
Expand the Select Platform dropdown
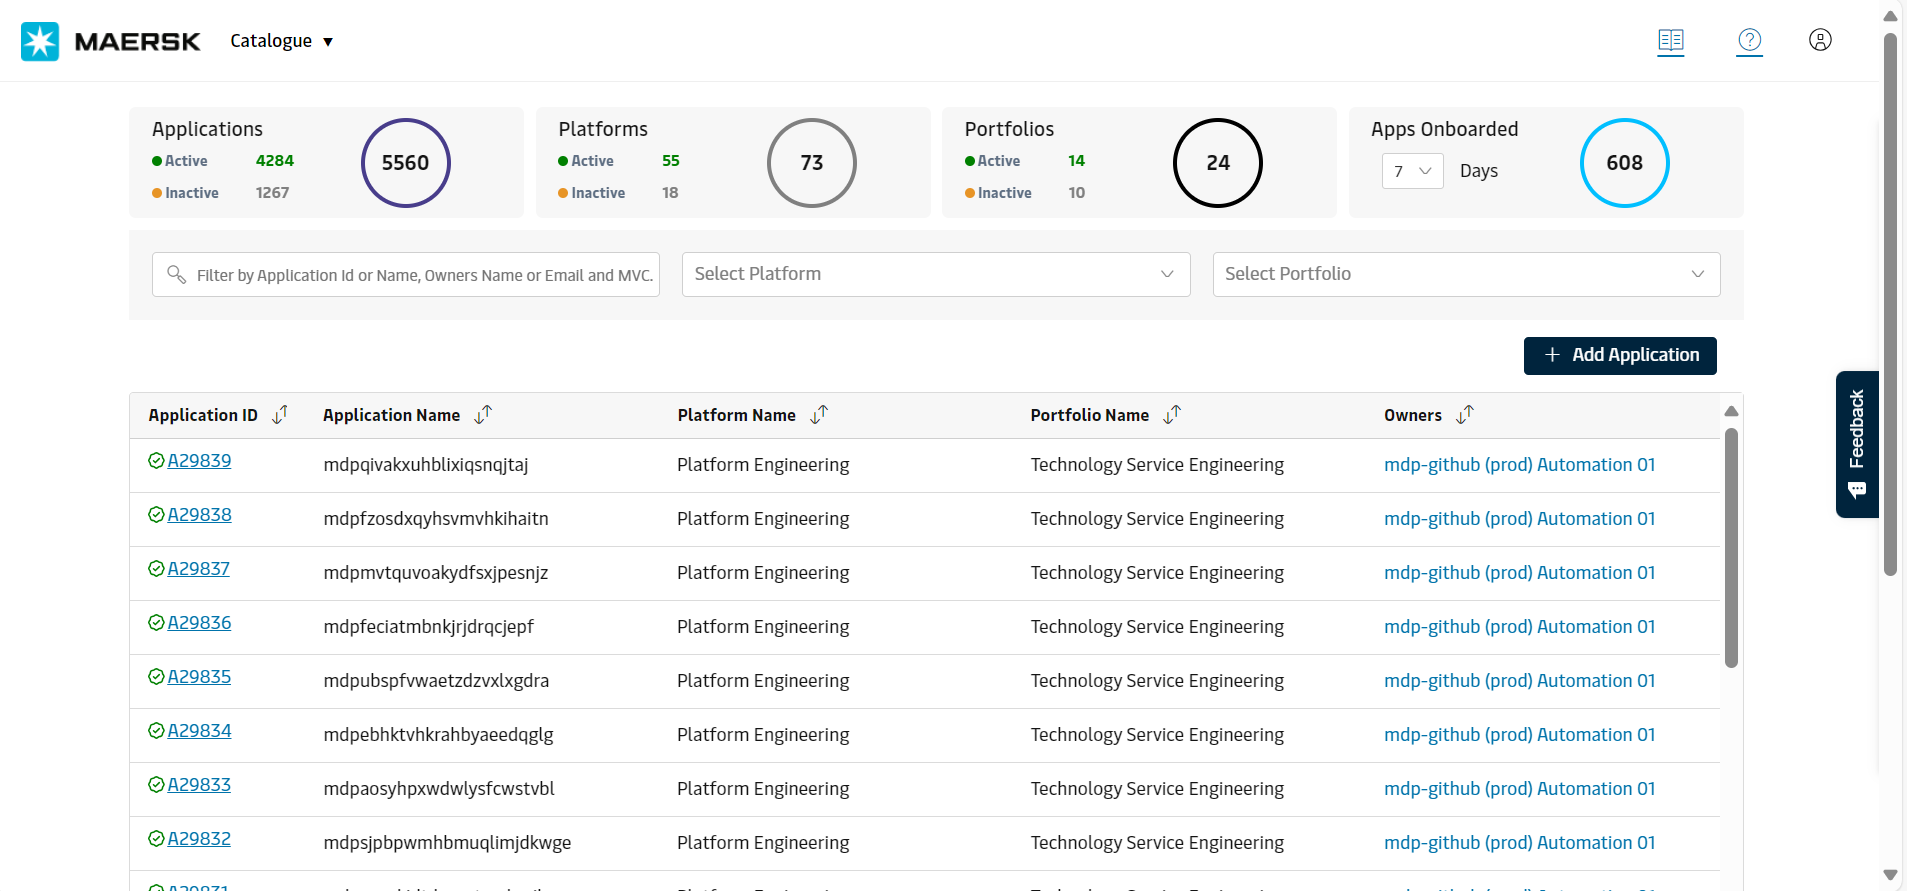[x=936, y=274]
